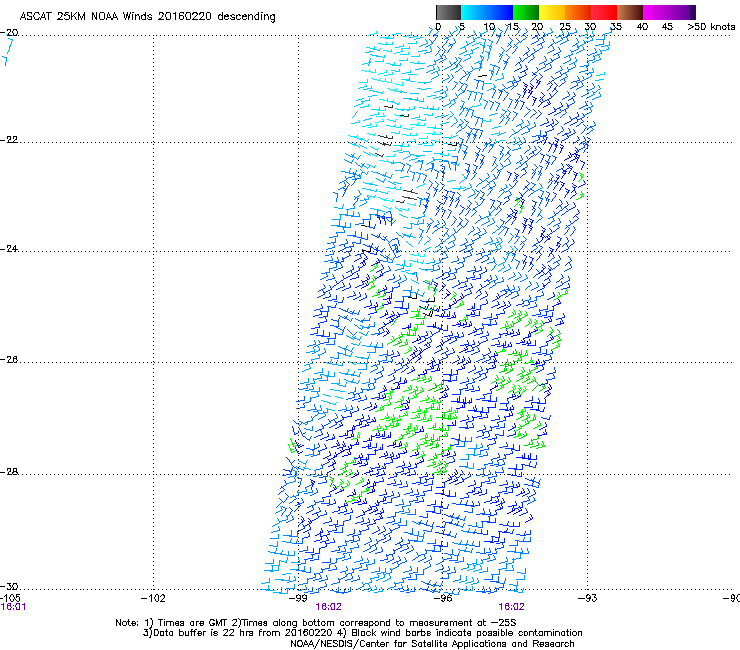Click the cyan-to-blue 5-15 knots legend gradient
The height and width of the screenshot is (650, 740).
(x=487, y=12)
